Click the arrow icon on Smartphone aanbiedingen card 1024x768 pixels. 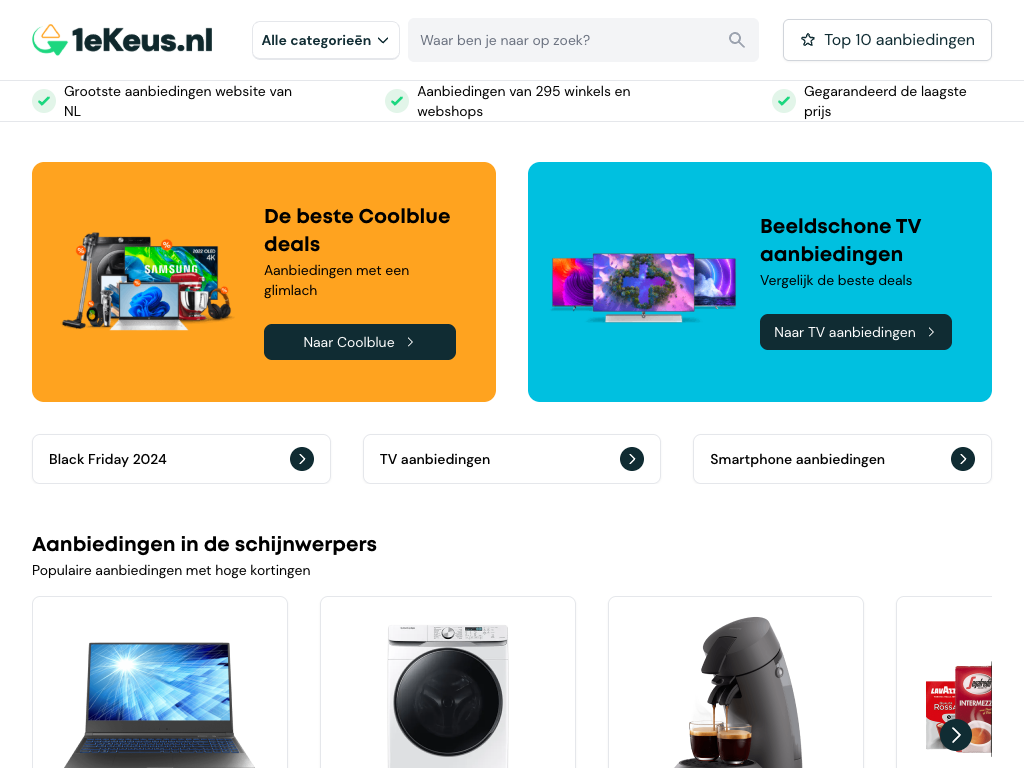click(x=963, y=459)
